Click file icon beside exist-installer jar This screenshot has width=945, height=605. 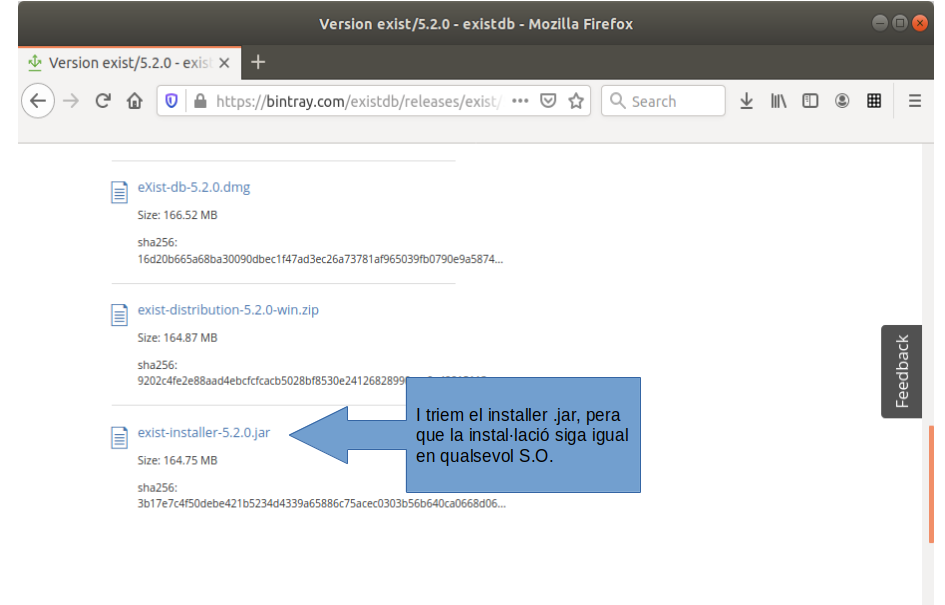click(119, 437)
